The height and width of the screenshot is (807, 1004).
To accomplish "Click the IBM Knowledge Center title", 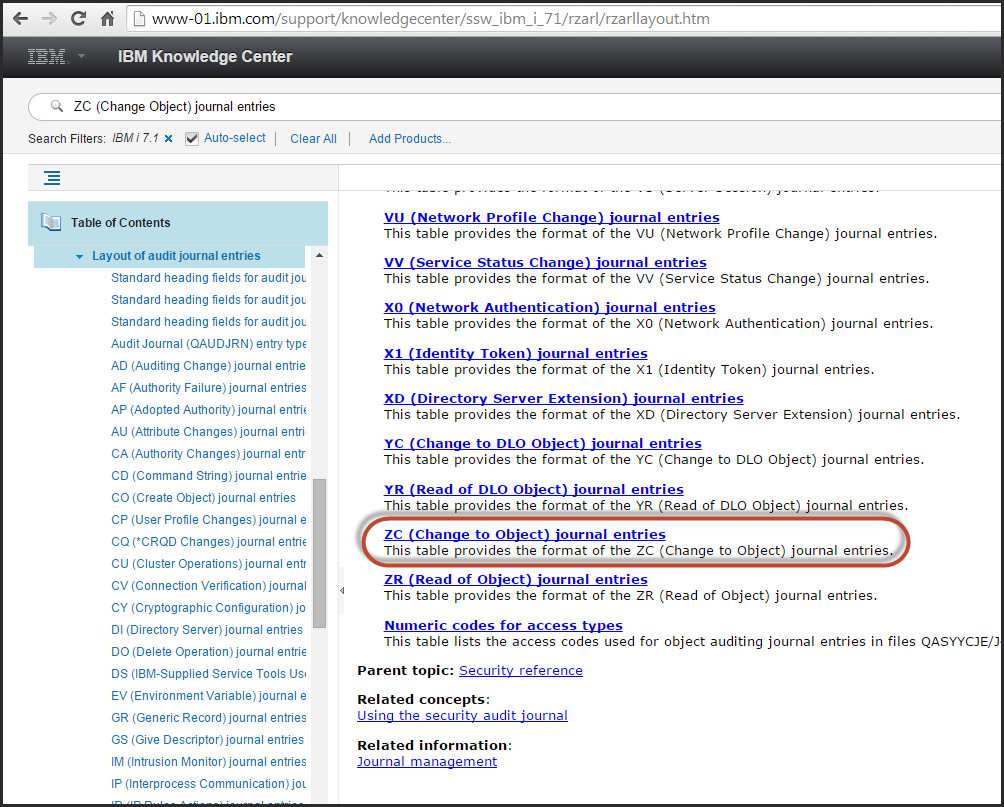I will coord(205,56).
